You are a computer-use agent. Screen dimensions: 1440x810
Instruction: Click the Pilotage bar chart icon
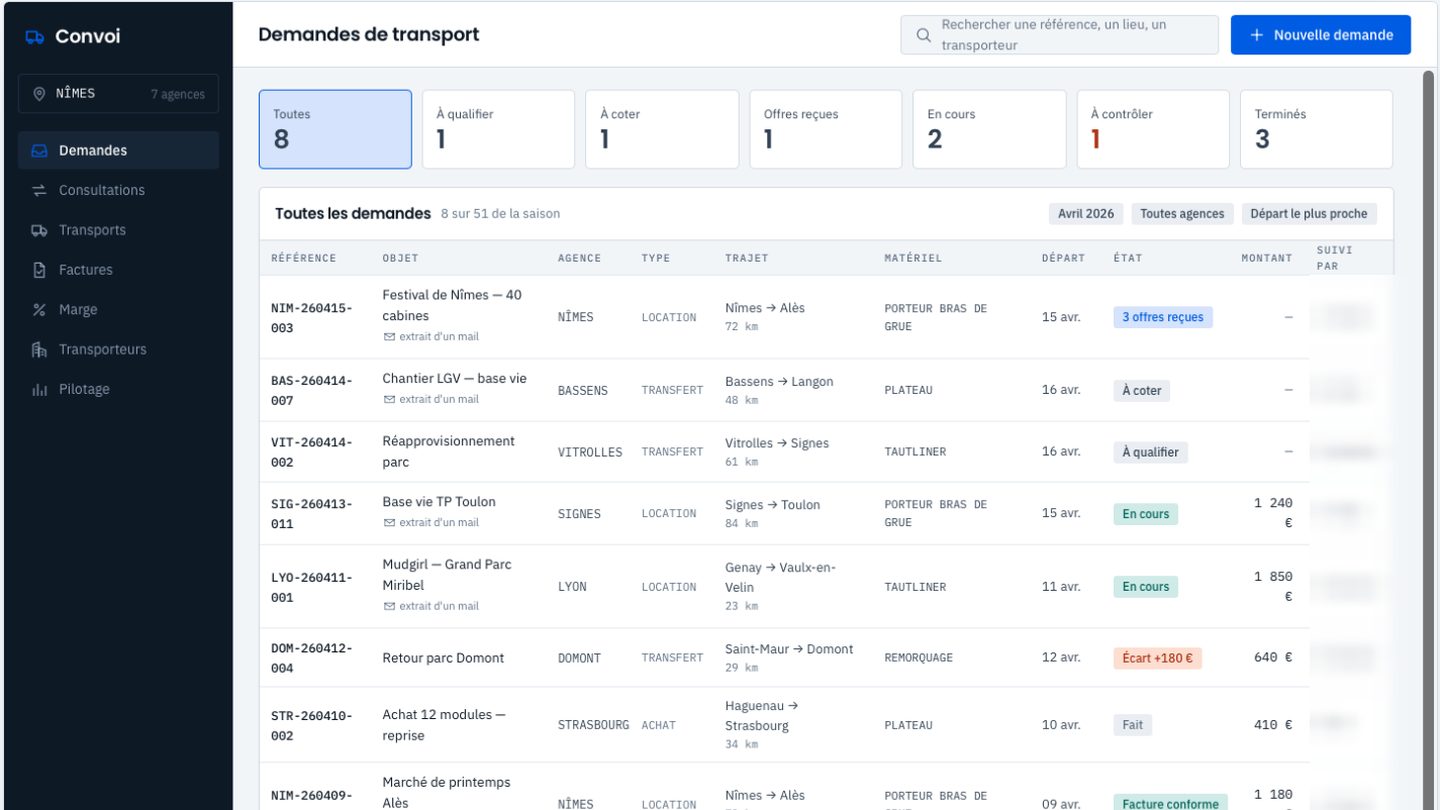(x=40, y=390)
